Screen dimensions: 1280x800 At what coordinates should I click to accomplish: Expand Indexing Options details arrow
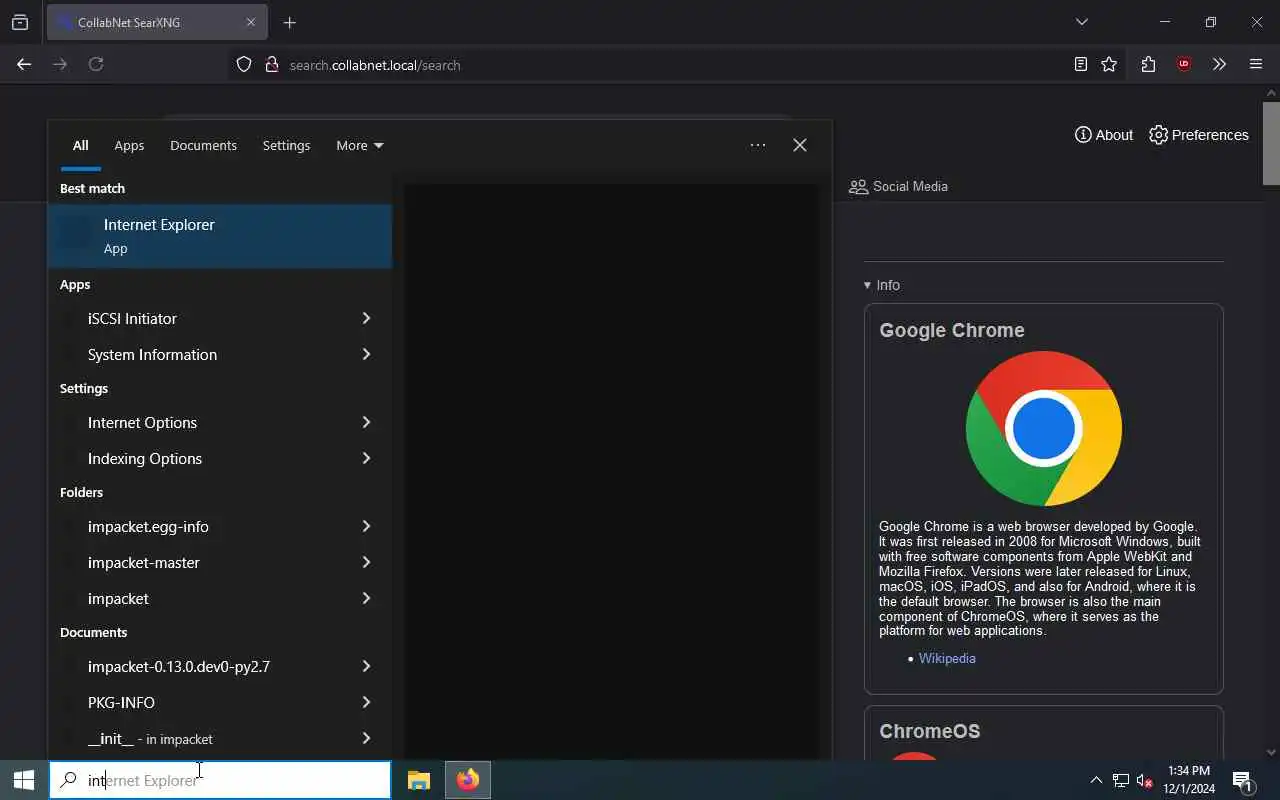click(366, 458)
